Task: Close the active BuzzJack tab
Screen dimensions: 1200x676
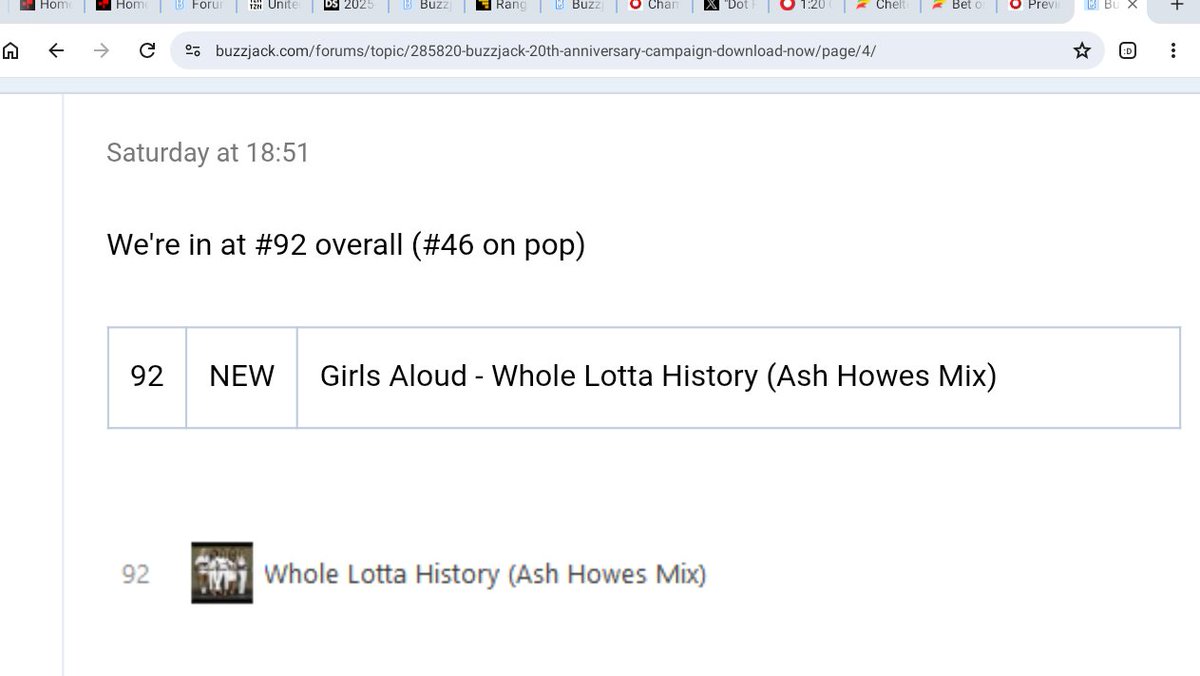Action: click(1132, 5)
